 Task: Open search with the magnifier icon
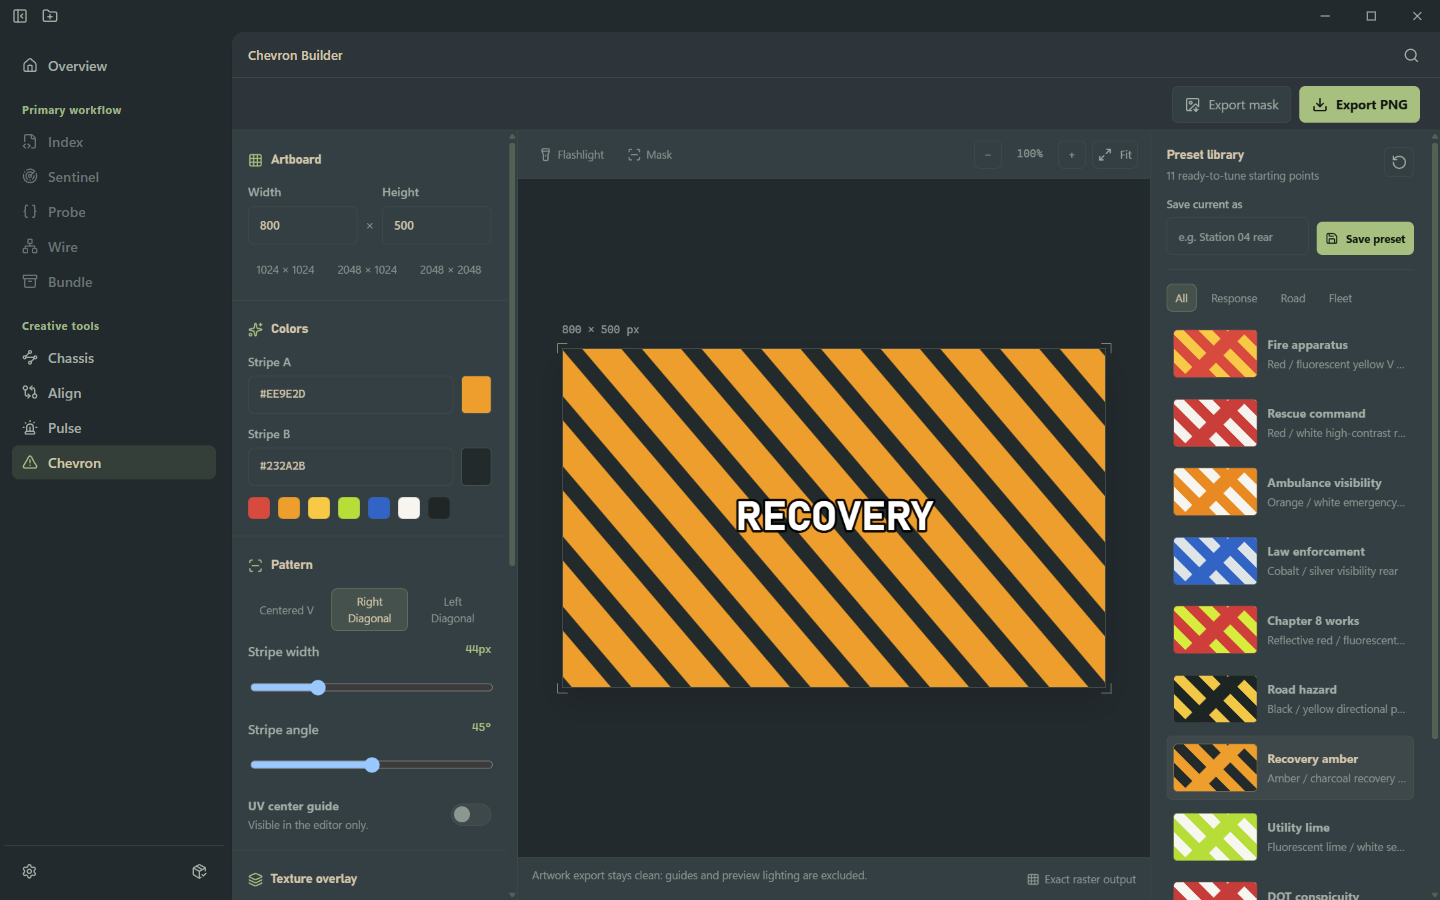tap(1411, 55)
